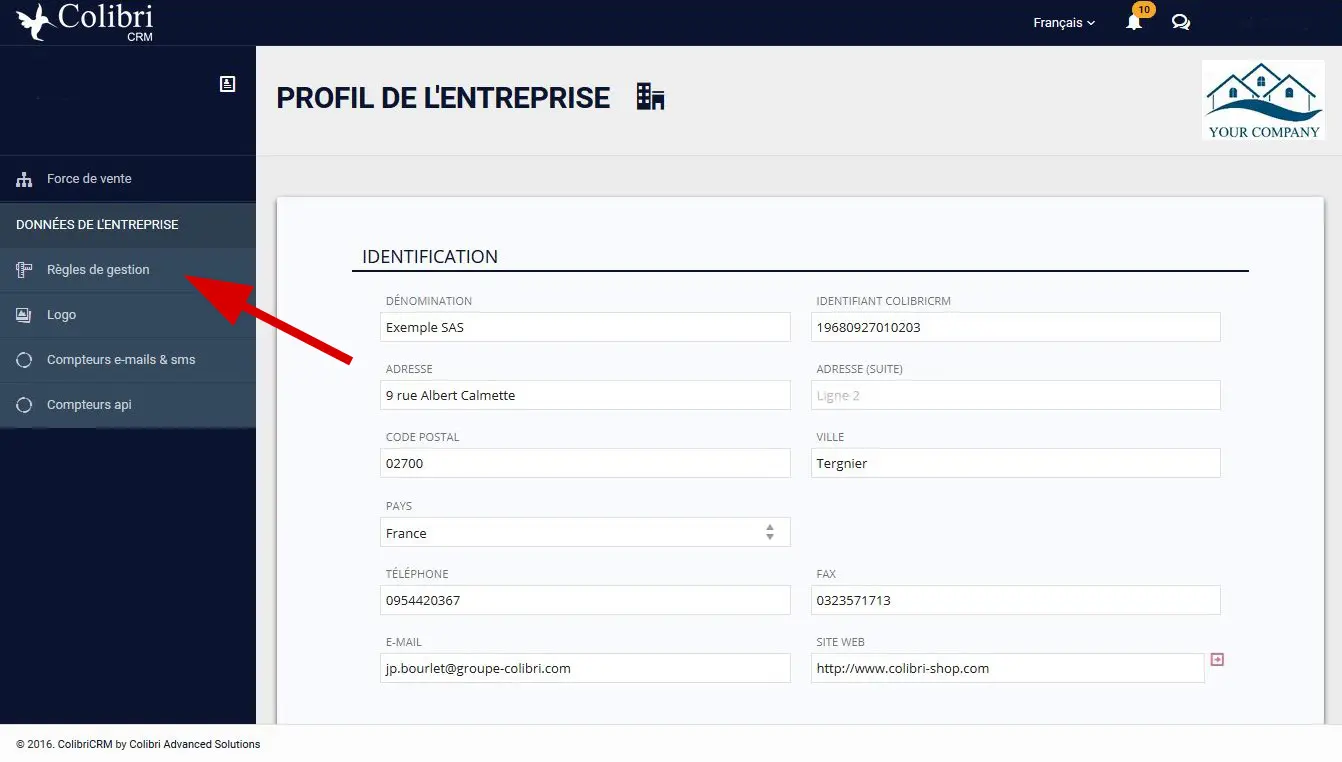This screenshot has width=1342, height=762.
Task: Click the notification count badge 10
Action: [x=1143, y=10]
